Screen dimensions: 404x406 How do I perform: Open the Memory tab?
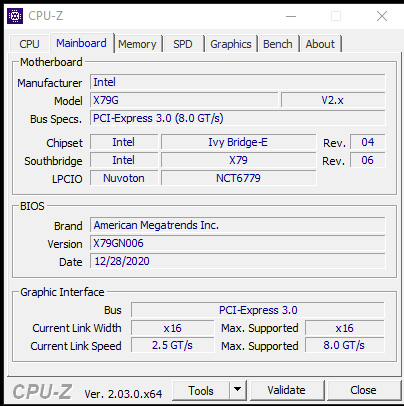[137, 44]
